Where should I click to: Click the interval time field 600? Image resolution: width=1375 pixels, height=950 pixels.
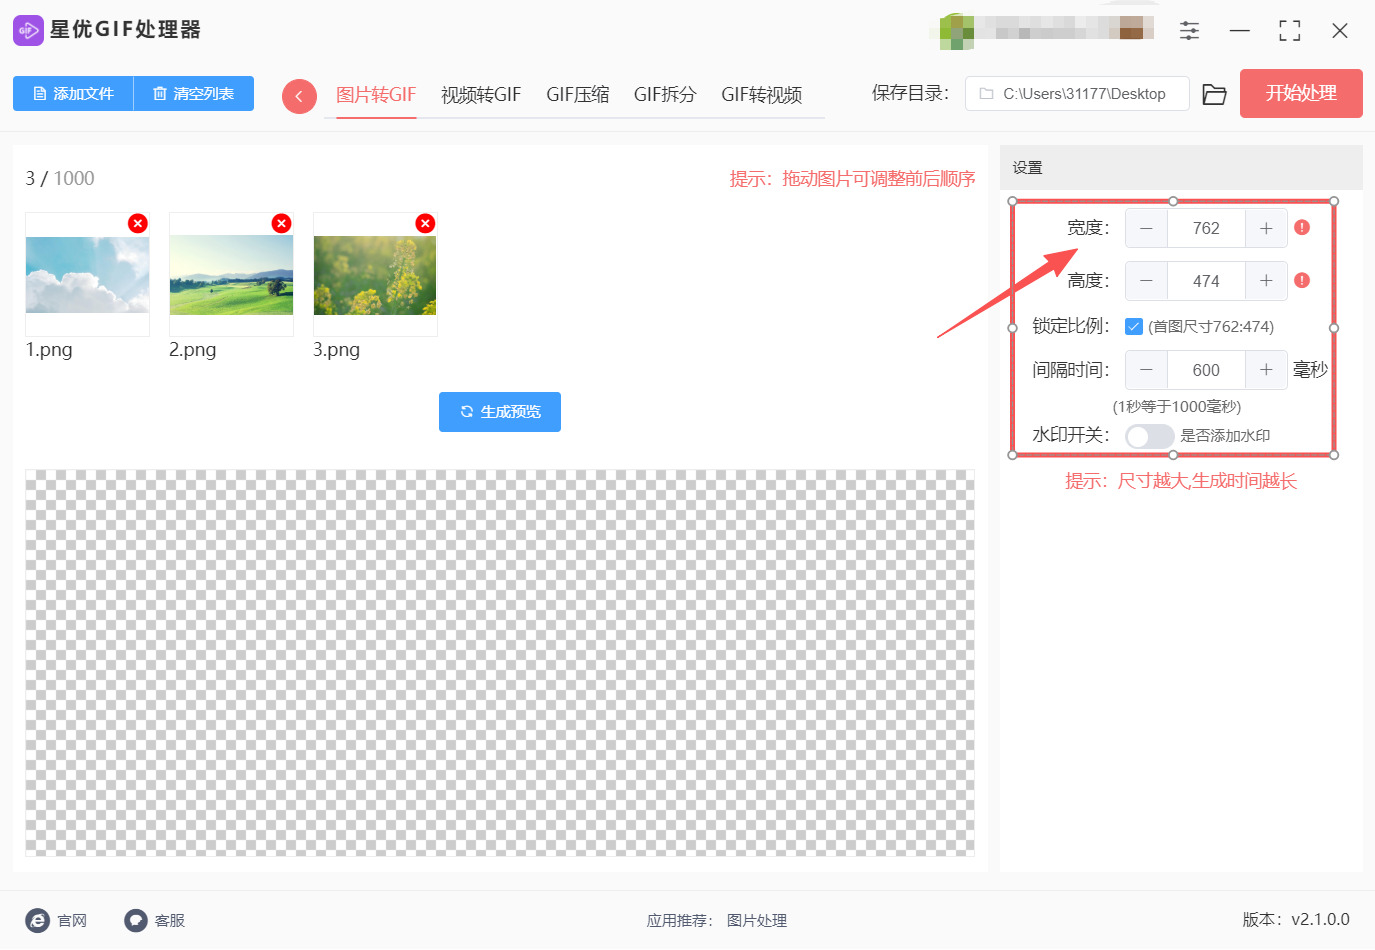click(x=1206, y=370)
